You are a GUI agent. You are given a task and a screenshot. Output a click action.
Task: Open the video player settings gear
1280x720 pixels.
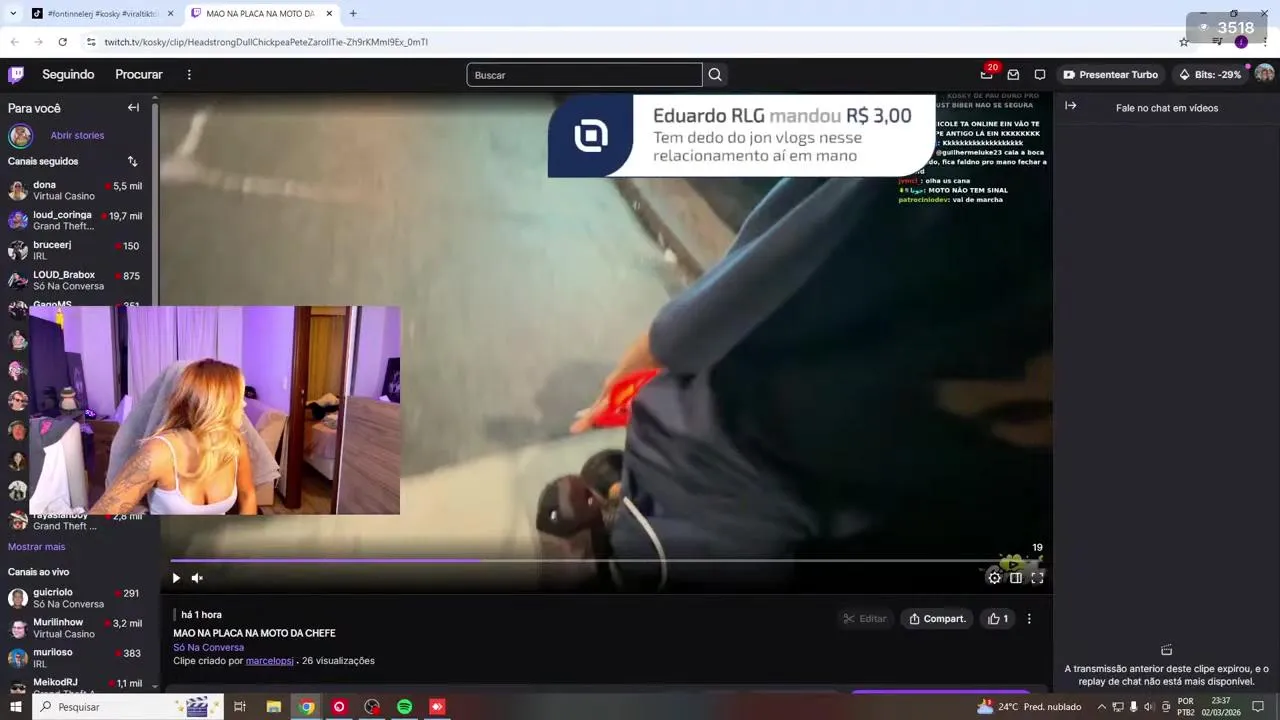(994, 578)
